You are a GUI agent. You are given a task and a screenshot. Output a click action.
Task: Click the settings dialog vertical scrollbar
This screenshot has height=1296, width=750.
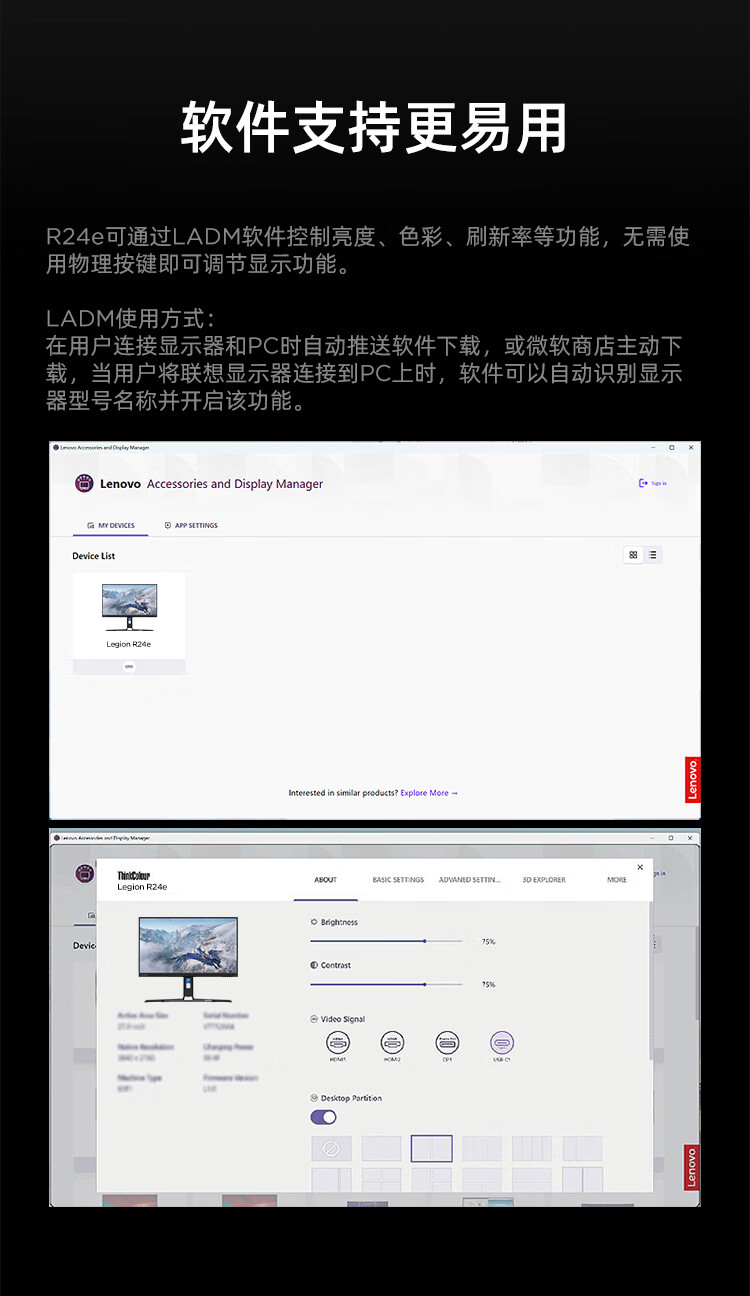click(651, 980)
